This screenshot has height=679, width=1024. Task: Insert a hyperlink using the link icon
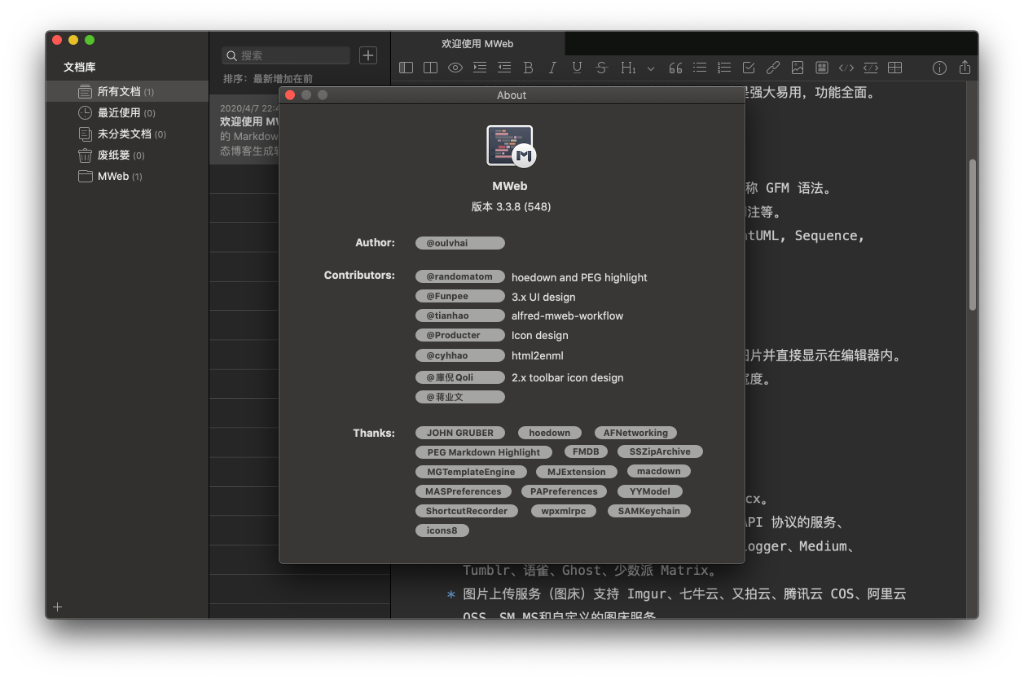coord(773,68)
